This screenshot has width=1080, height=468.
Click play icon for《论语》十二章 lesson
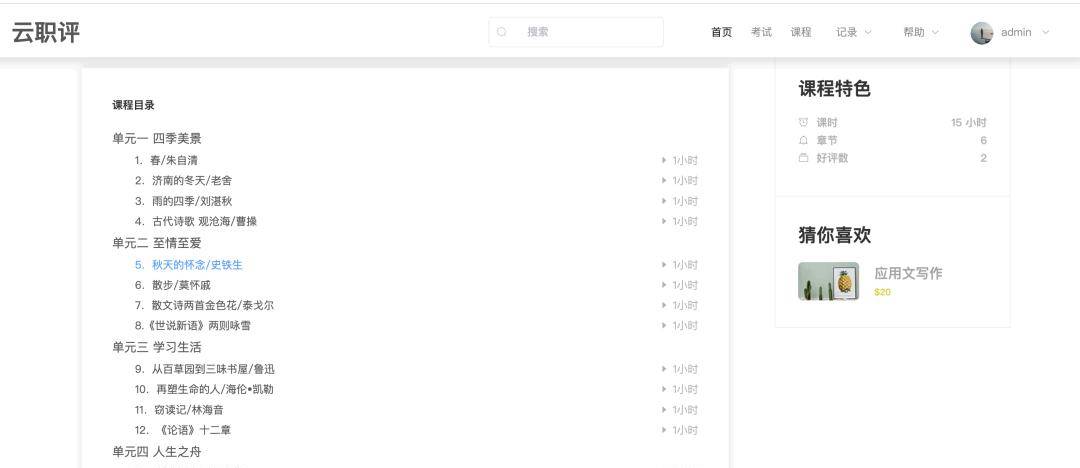pos(664,430)
